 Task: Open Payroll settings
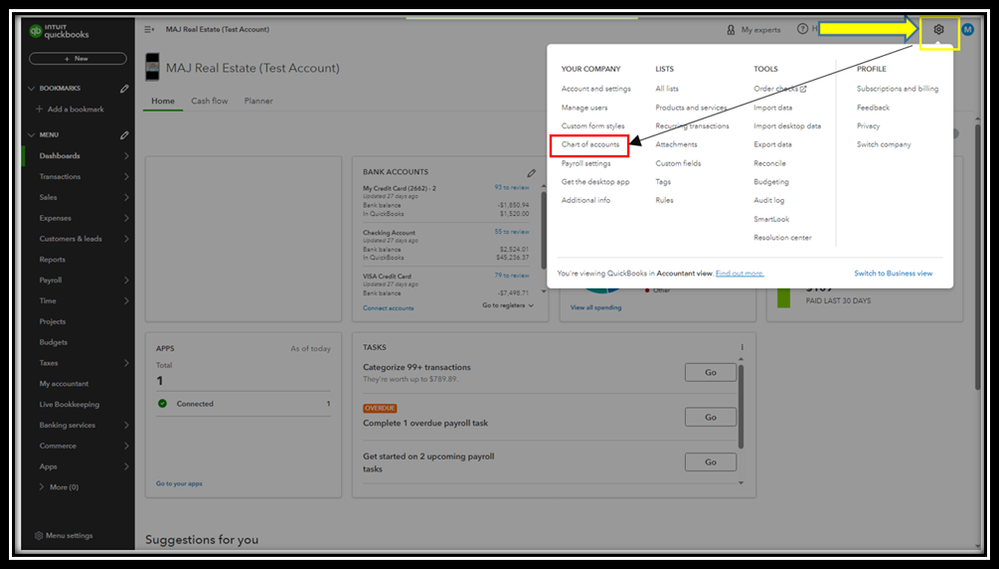[586, 163]
